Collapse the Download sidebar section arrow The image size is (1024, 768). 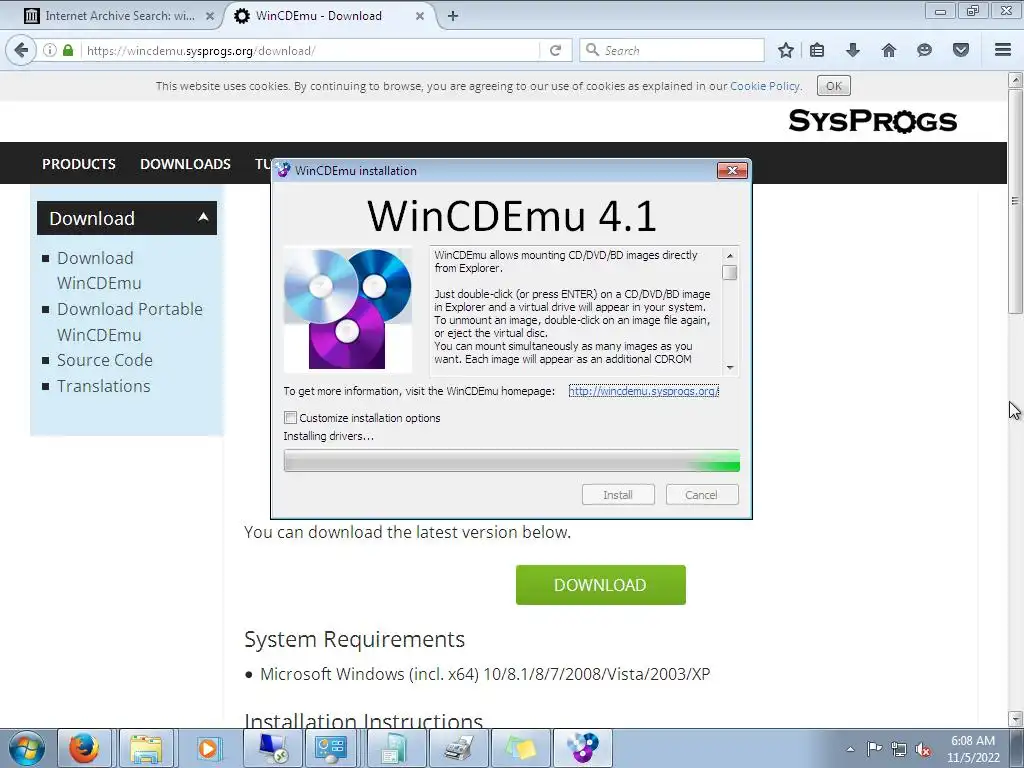[203, 217]
